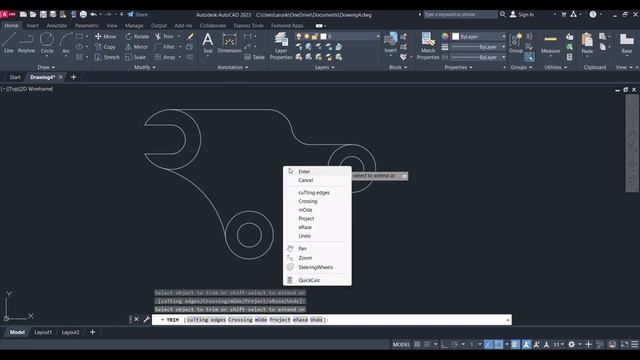Open the customization wrench by command line
This screenshot has height=360, width=640.
point(147,319)
